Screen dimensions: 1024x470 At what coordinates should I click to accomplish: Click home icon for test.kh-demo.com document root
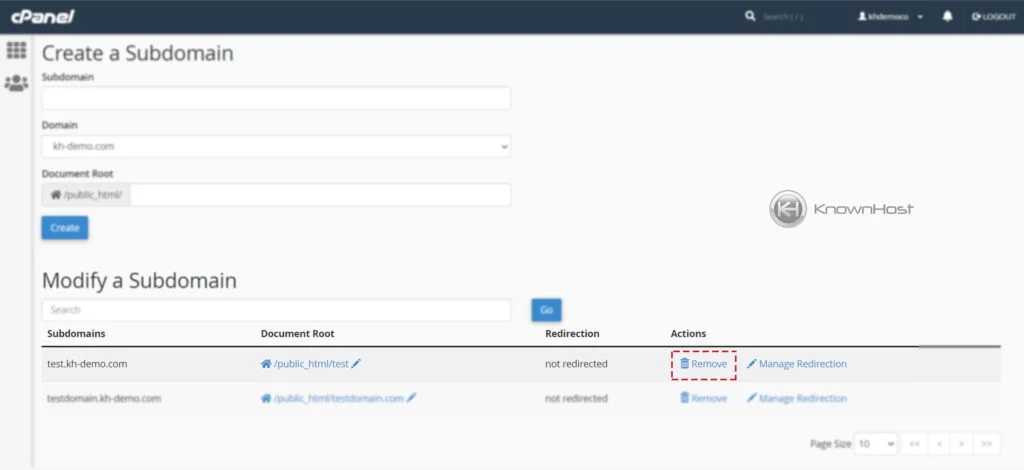coord(266,364)
